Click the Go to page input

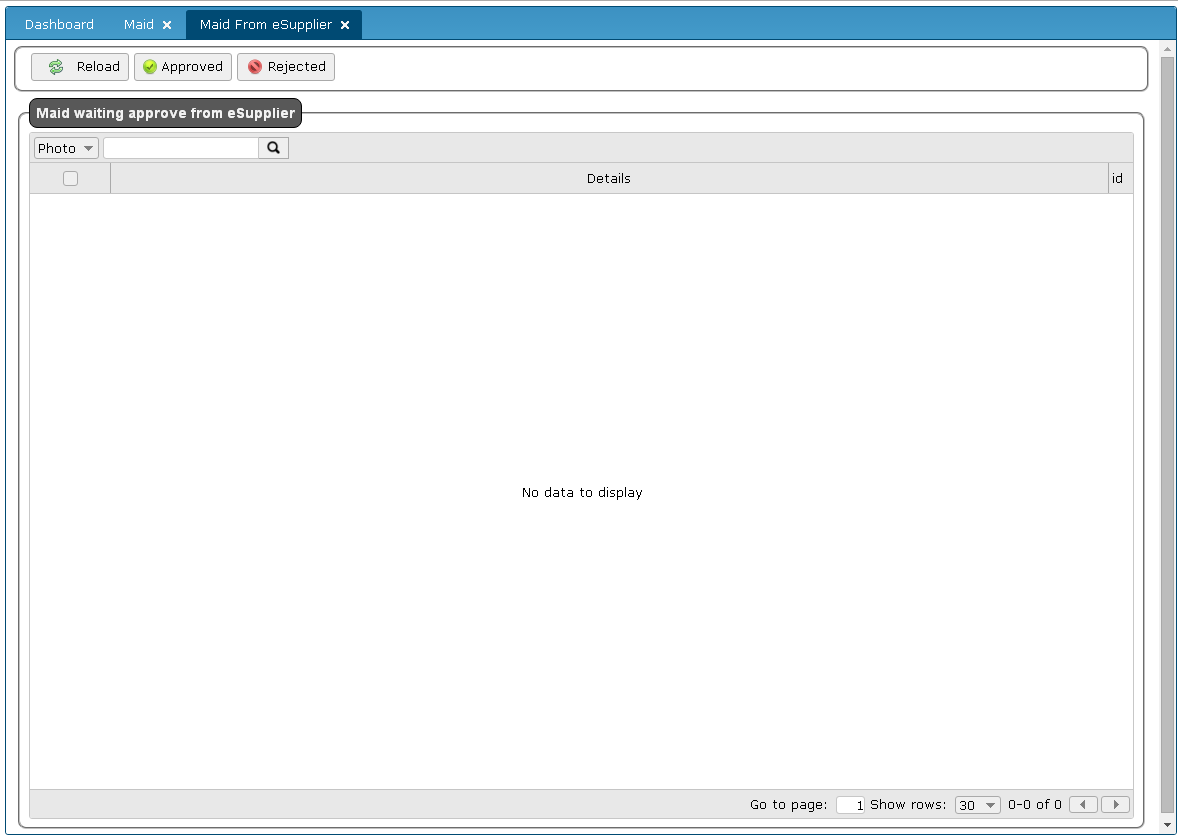tap(850, 805)
